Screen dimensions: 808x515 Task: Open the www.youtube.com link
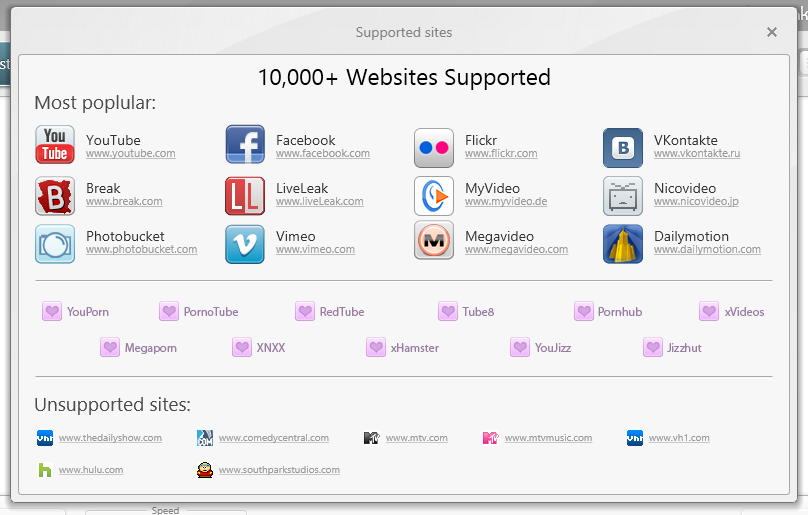[x=131, y=154]
